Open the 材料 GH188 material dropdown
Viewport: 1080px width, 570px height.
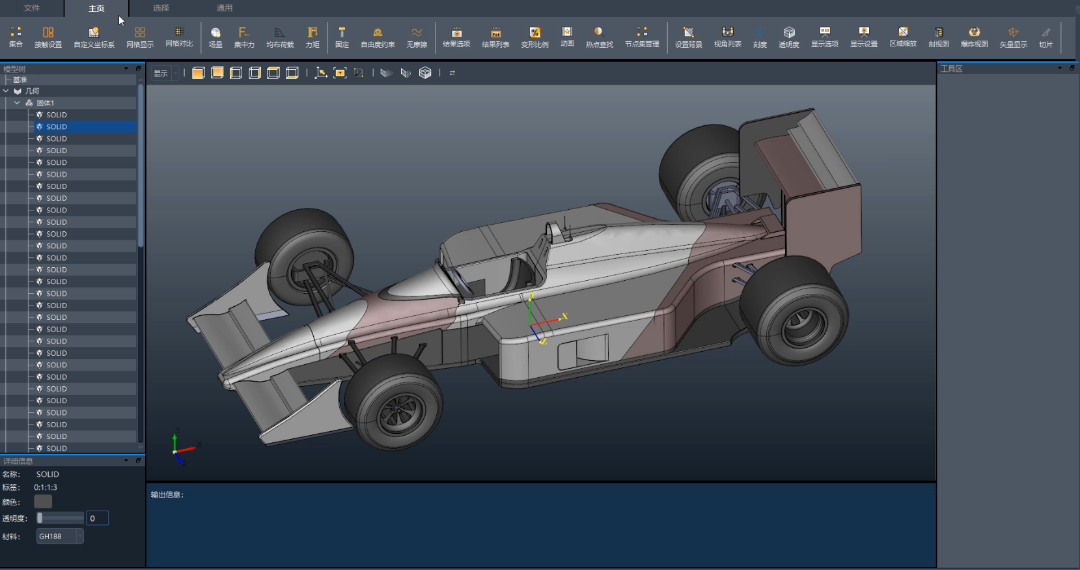(59, 537)
